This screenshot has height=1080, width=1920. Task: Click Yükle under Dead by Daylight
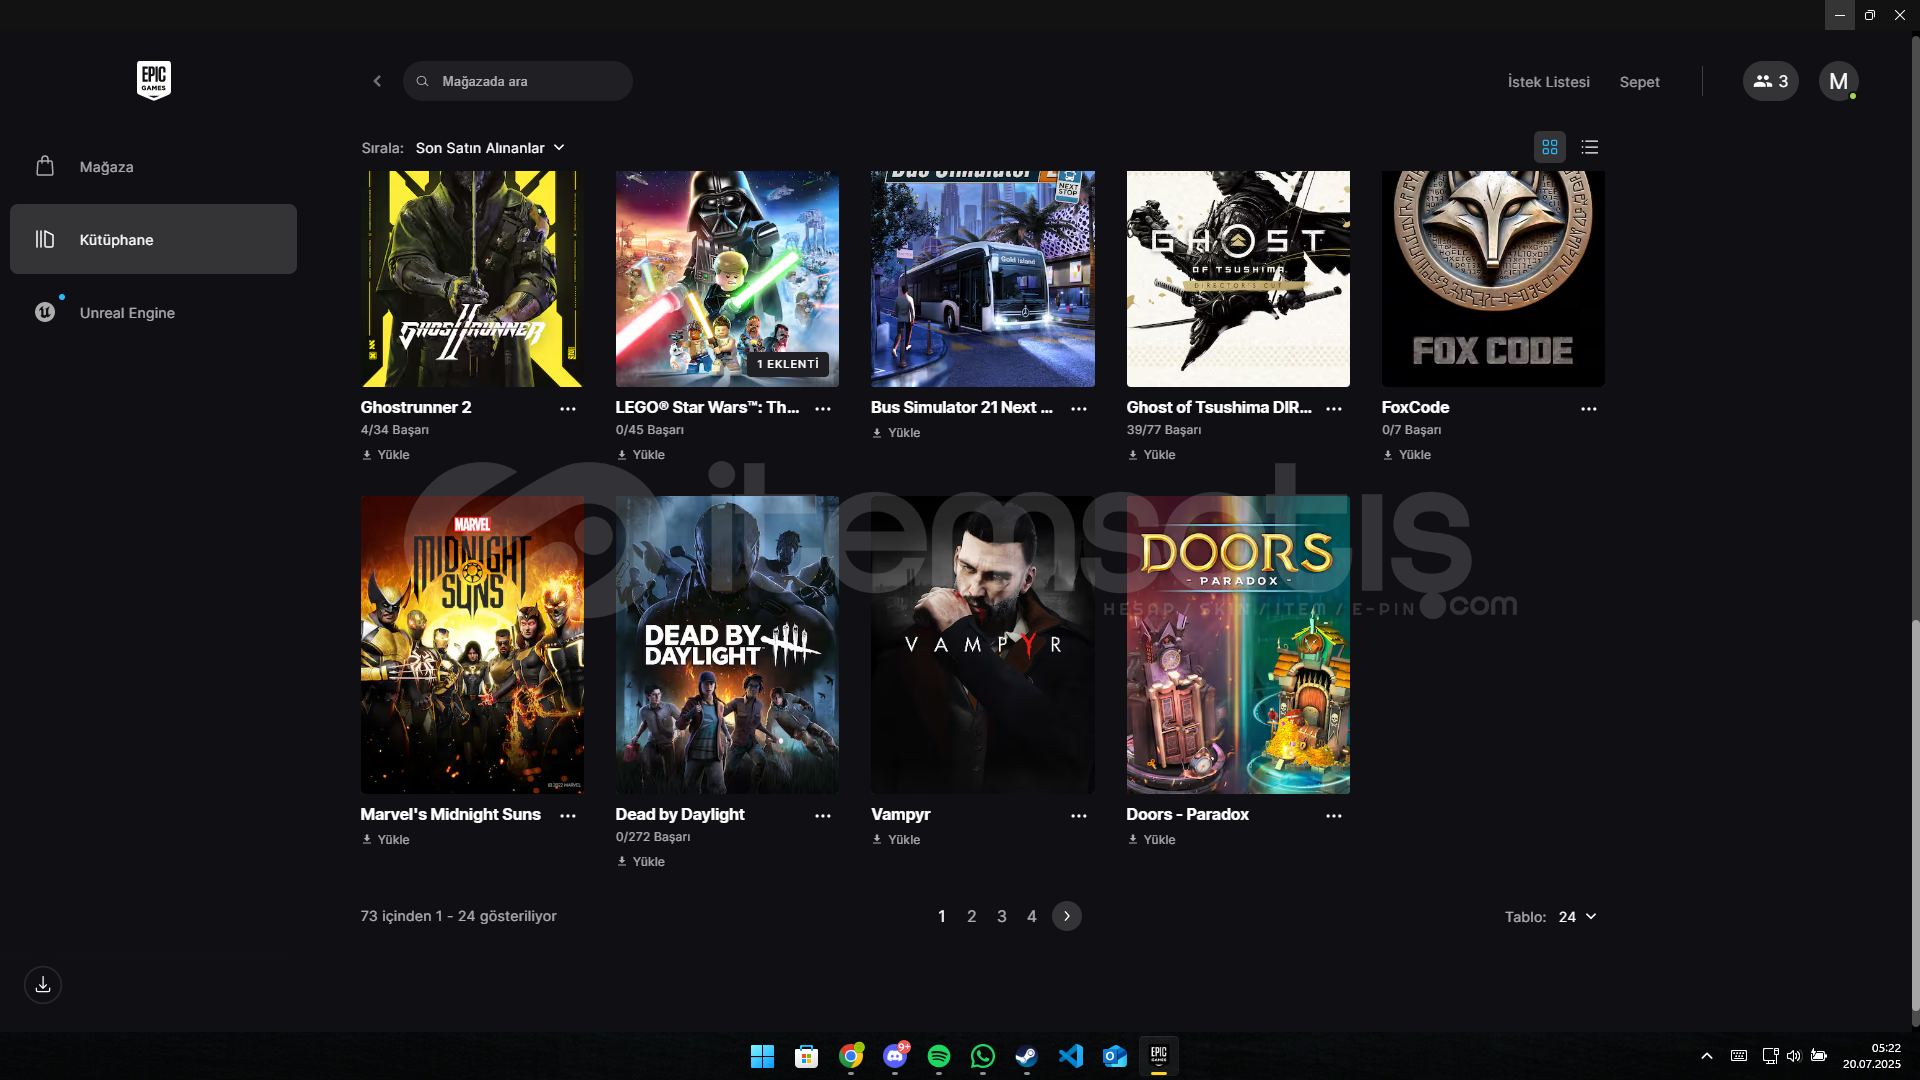click(x=641, y=861)
